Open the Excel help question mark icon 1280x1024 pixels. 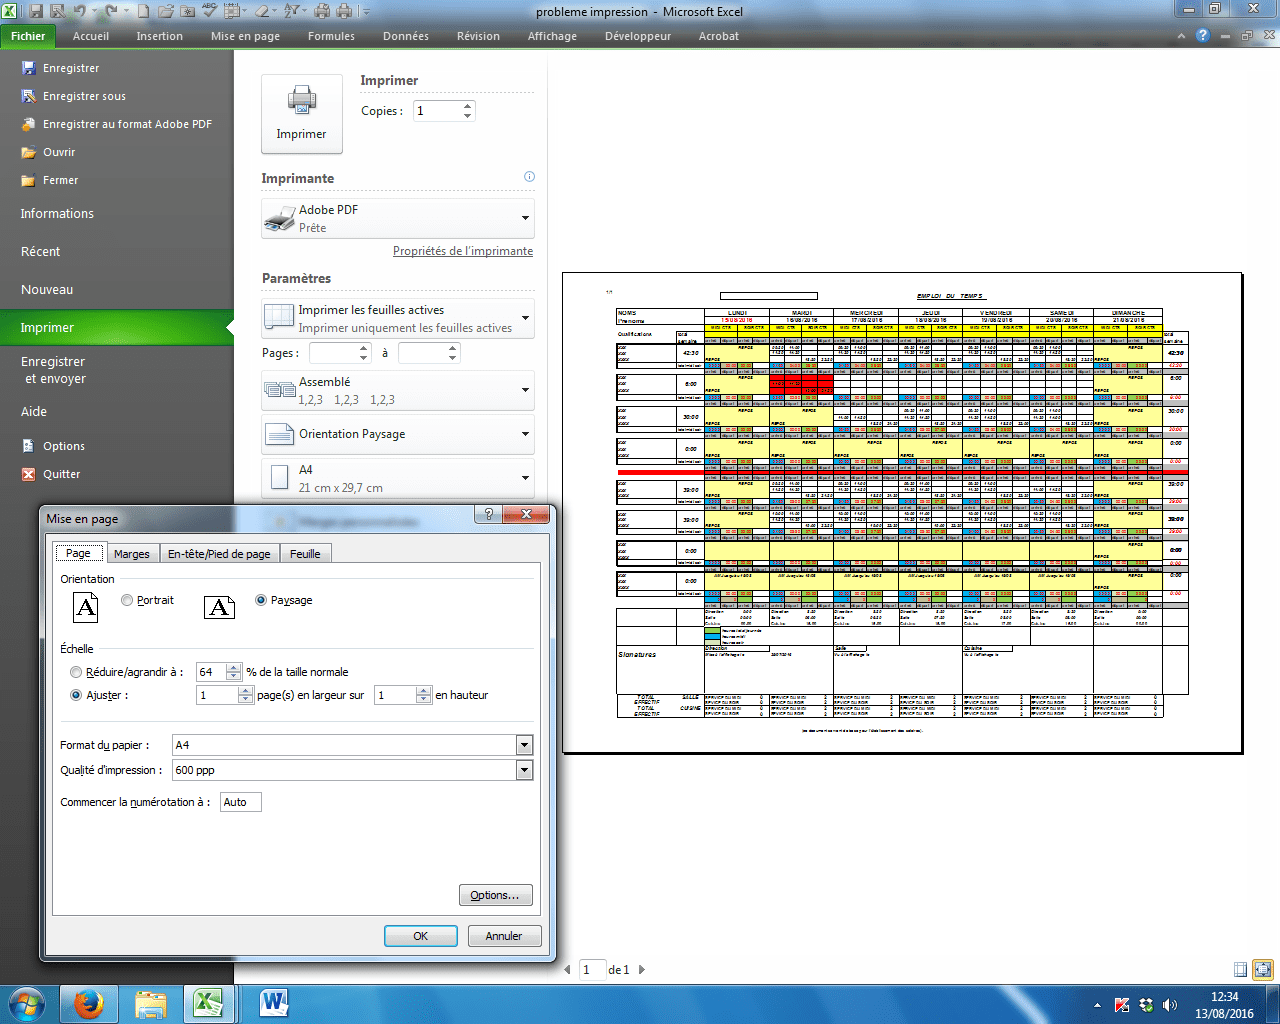click(x=1203, y=36)
